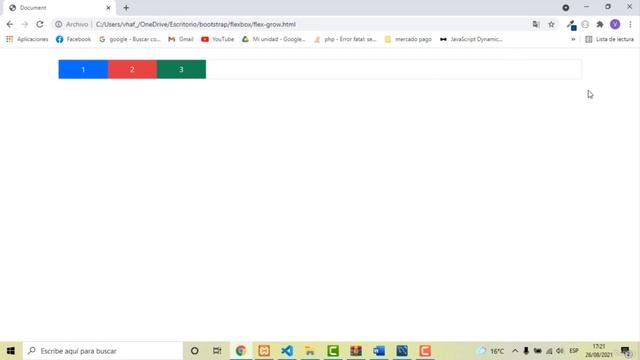Viewport: 640px width, 360px height.
Task: Open the Aplicaciones apps shortcut
Action: tap(27, 39)
